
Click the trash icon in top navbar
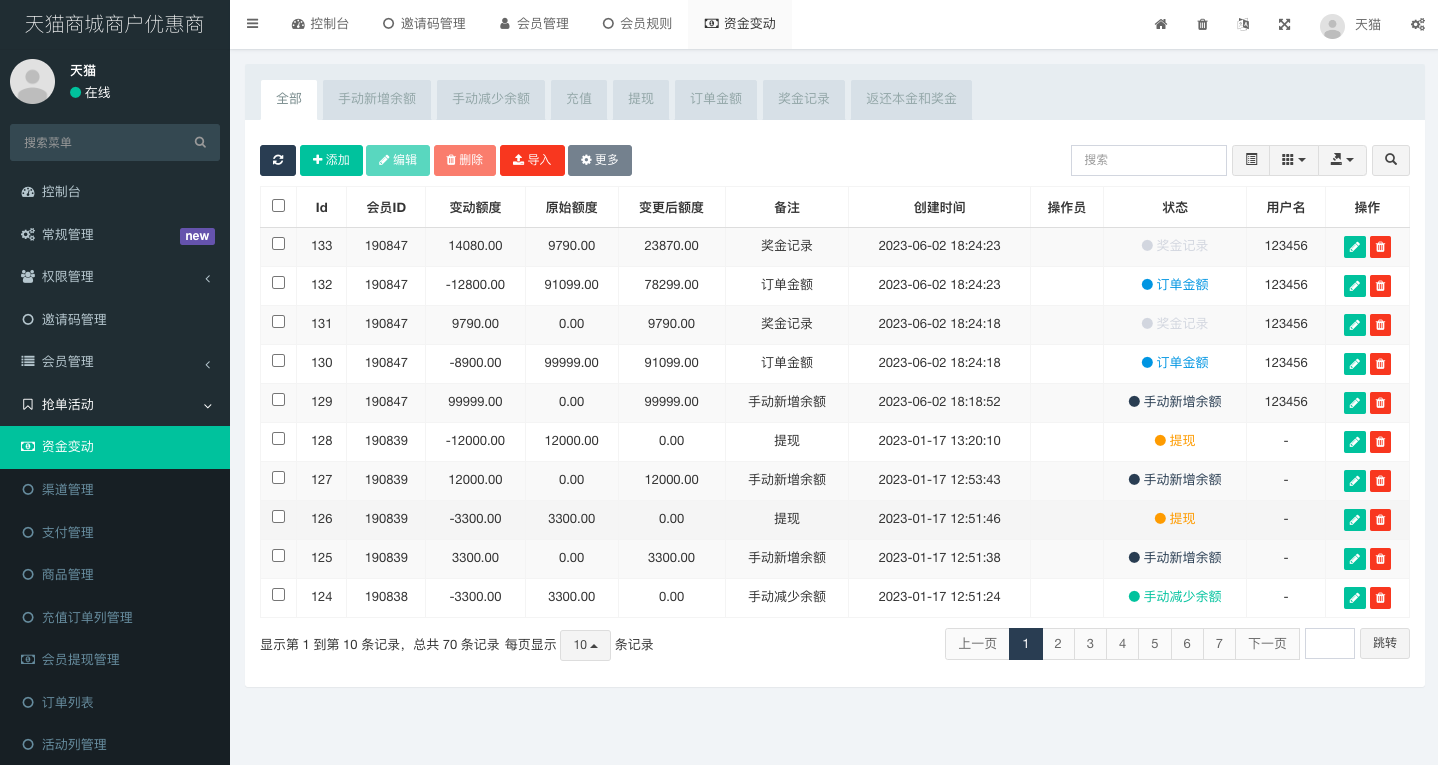[x=1202, y=24]
